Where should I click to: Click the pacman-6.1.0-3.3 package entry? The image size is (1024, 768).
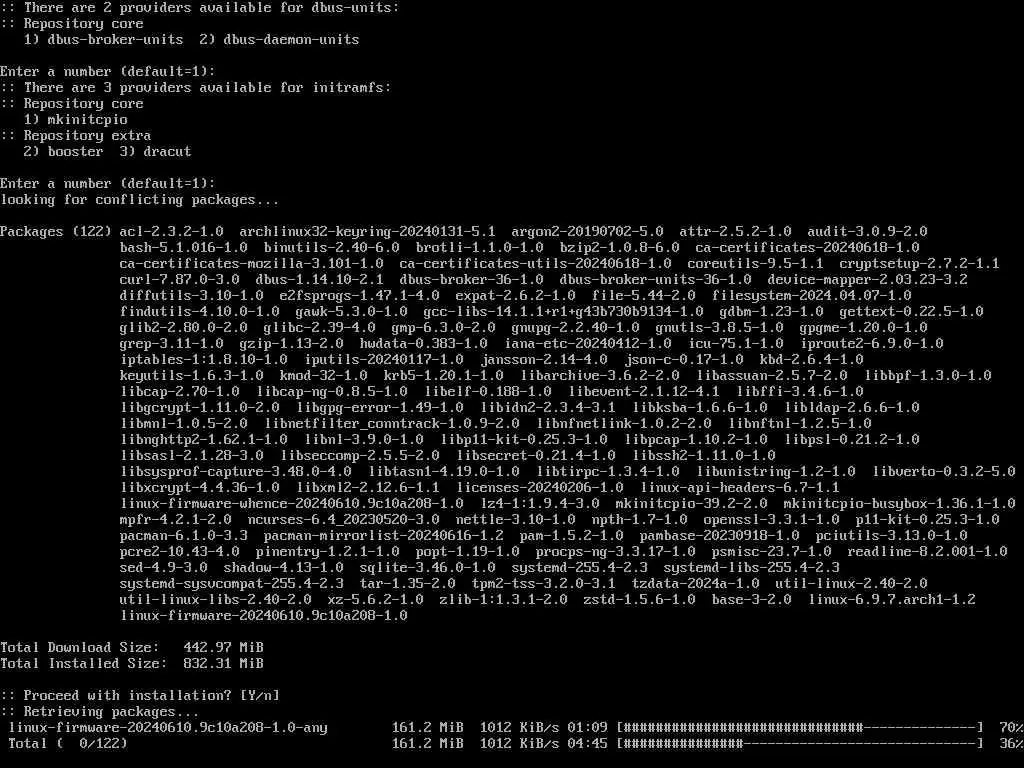point(184,536)
